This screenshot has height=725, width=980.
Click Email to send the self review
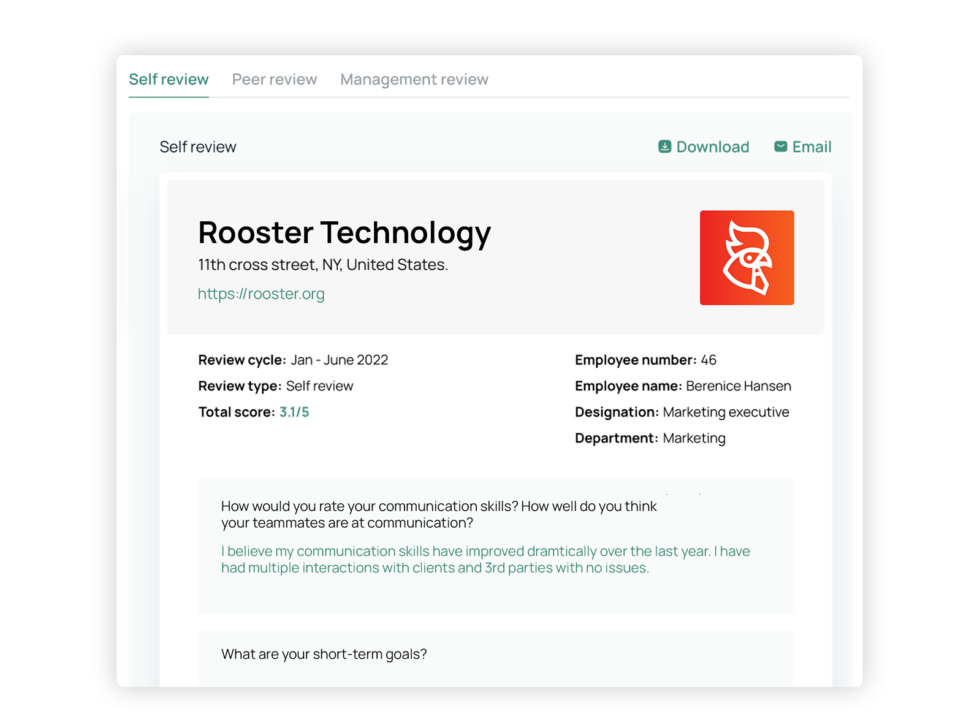pos(811,146)
